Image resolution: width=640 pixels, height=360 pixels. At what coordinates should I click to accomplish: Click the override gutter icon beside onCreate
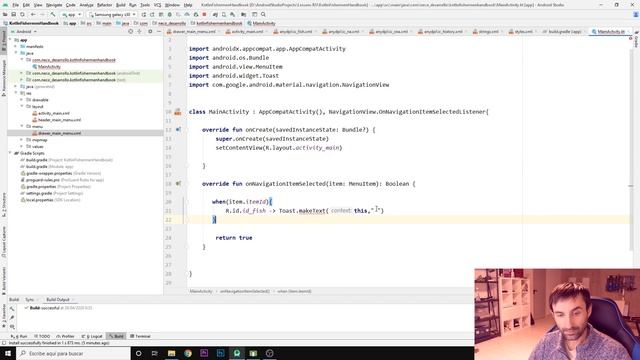click(x=178, y=129)
